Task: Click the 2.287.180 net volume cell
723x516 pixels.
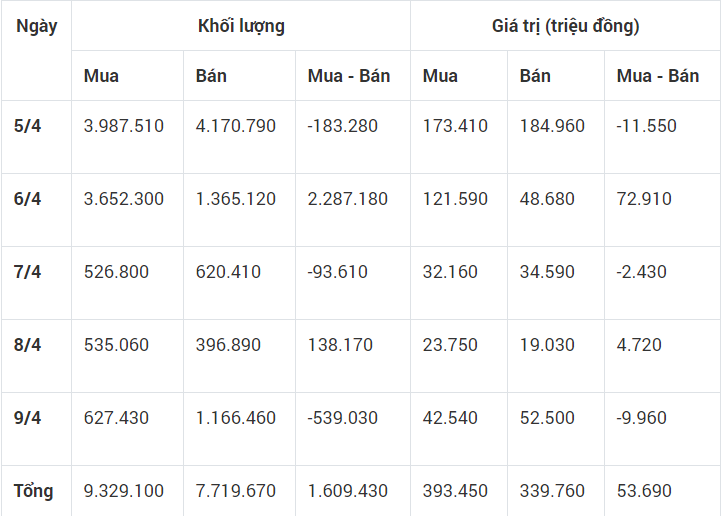Action: coord(348,199)
